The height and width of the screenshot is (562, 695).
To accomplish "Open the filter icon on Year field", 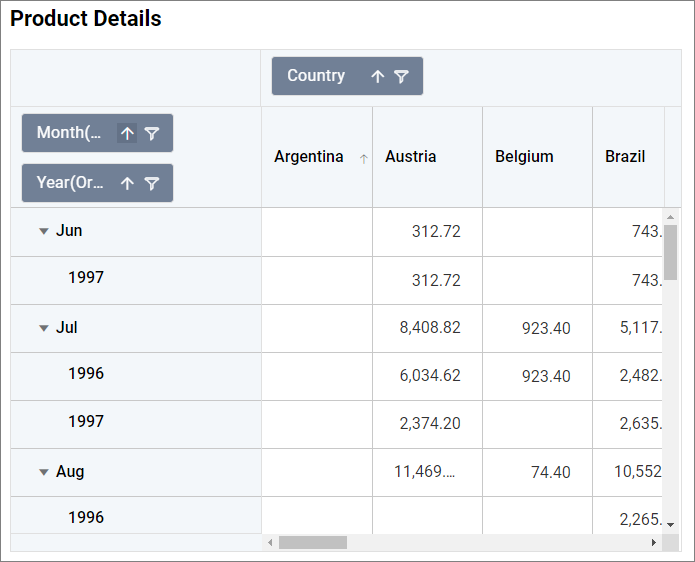I will click(x=152, y=183).
